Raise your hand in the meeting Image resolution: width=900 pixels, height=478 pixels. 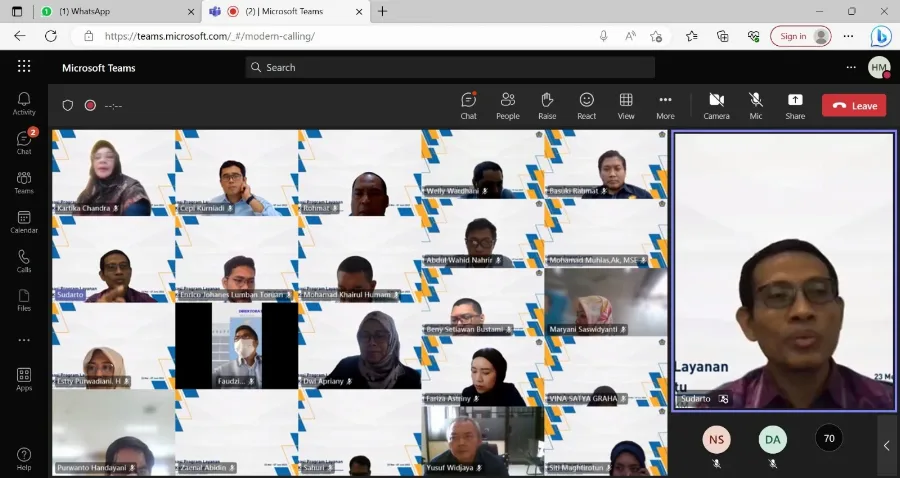547,106
